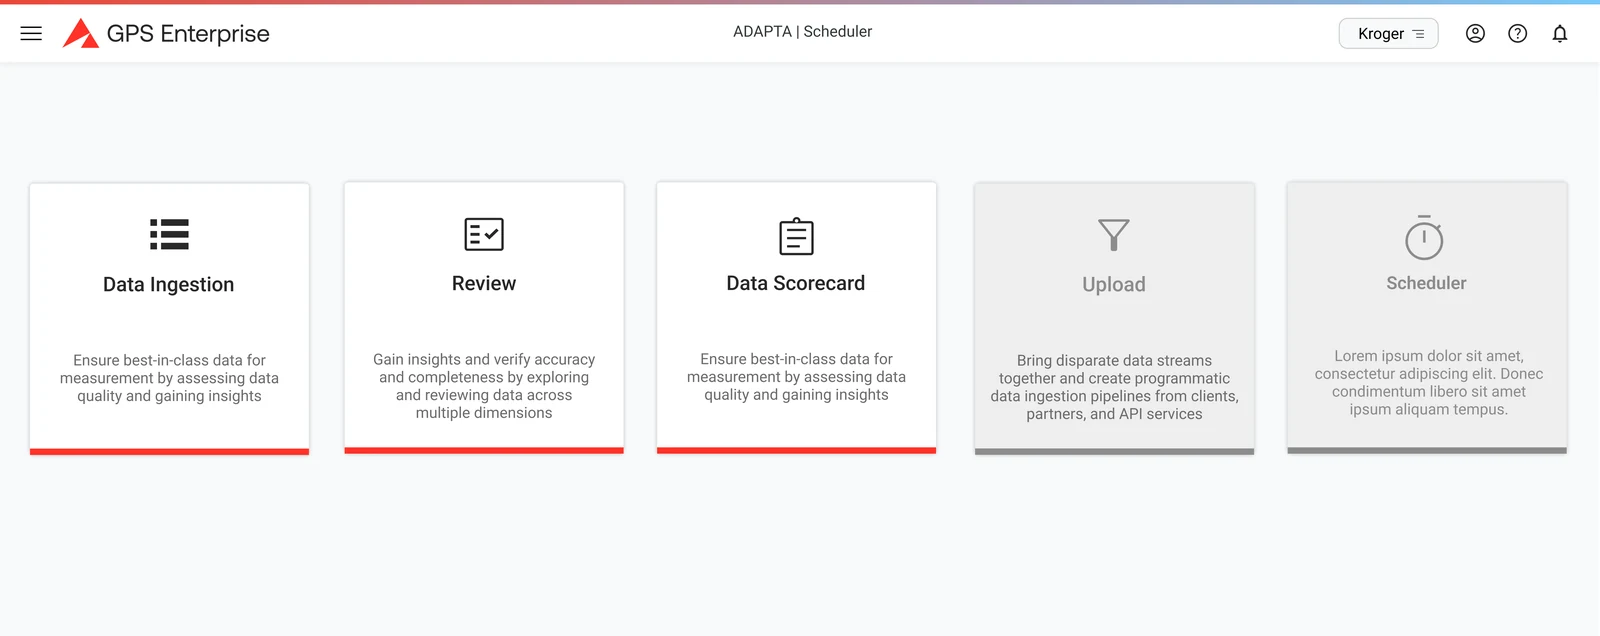The width and height of the screenshot is (1600, 636).
Task: Open the user account profile icon
Action: tap(1475, 33)
